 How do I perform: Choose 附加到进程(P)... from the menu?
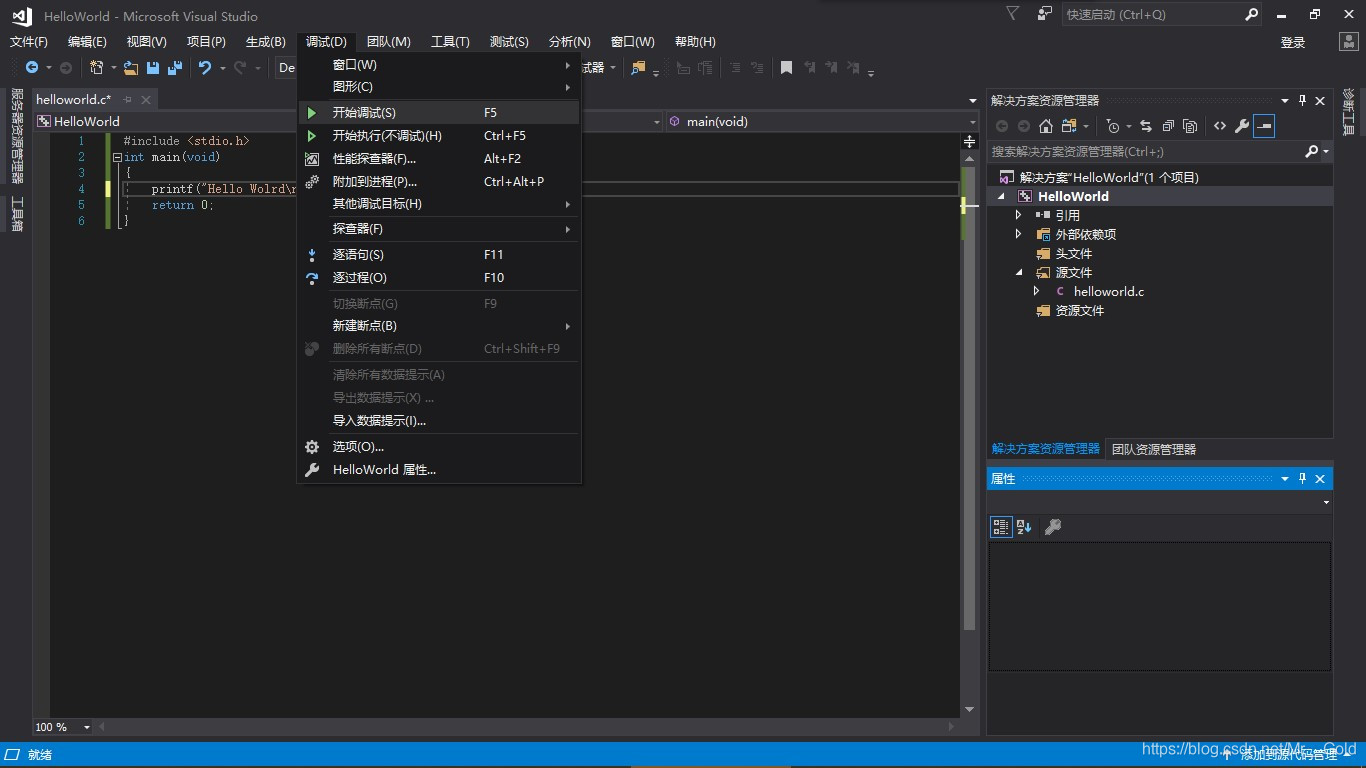[x=439, y=182]
